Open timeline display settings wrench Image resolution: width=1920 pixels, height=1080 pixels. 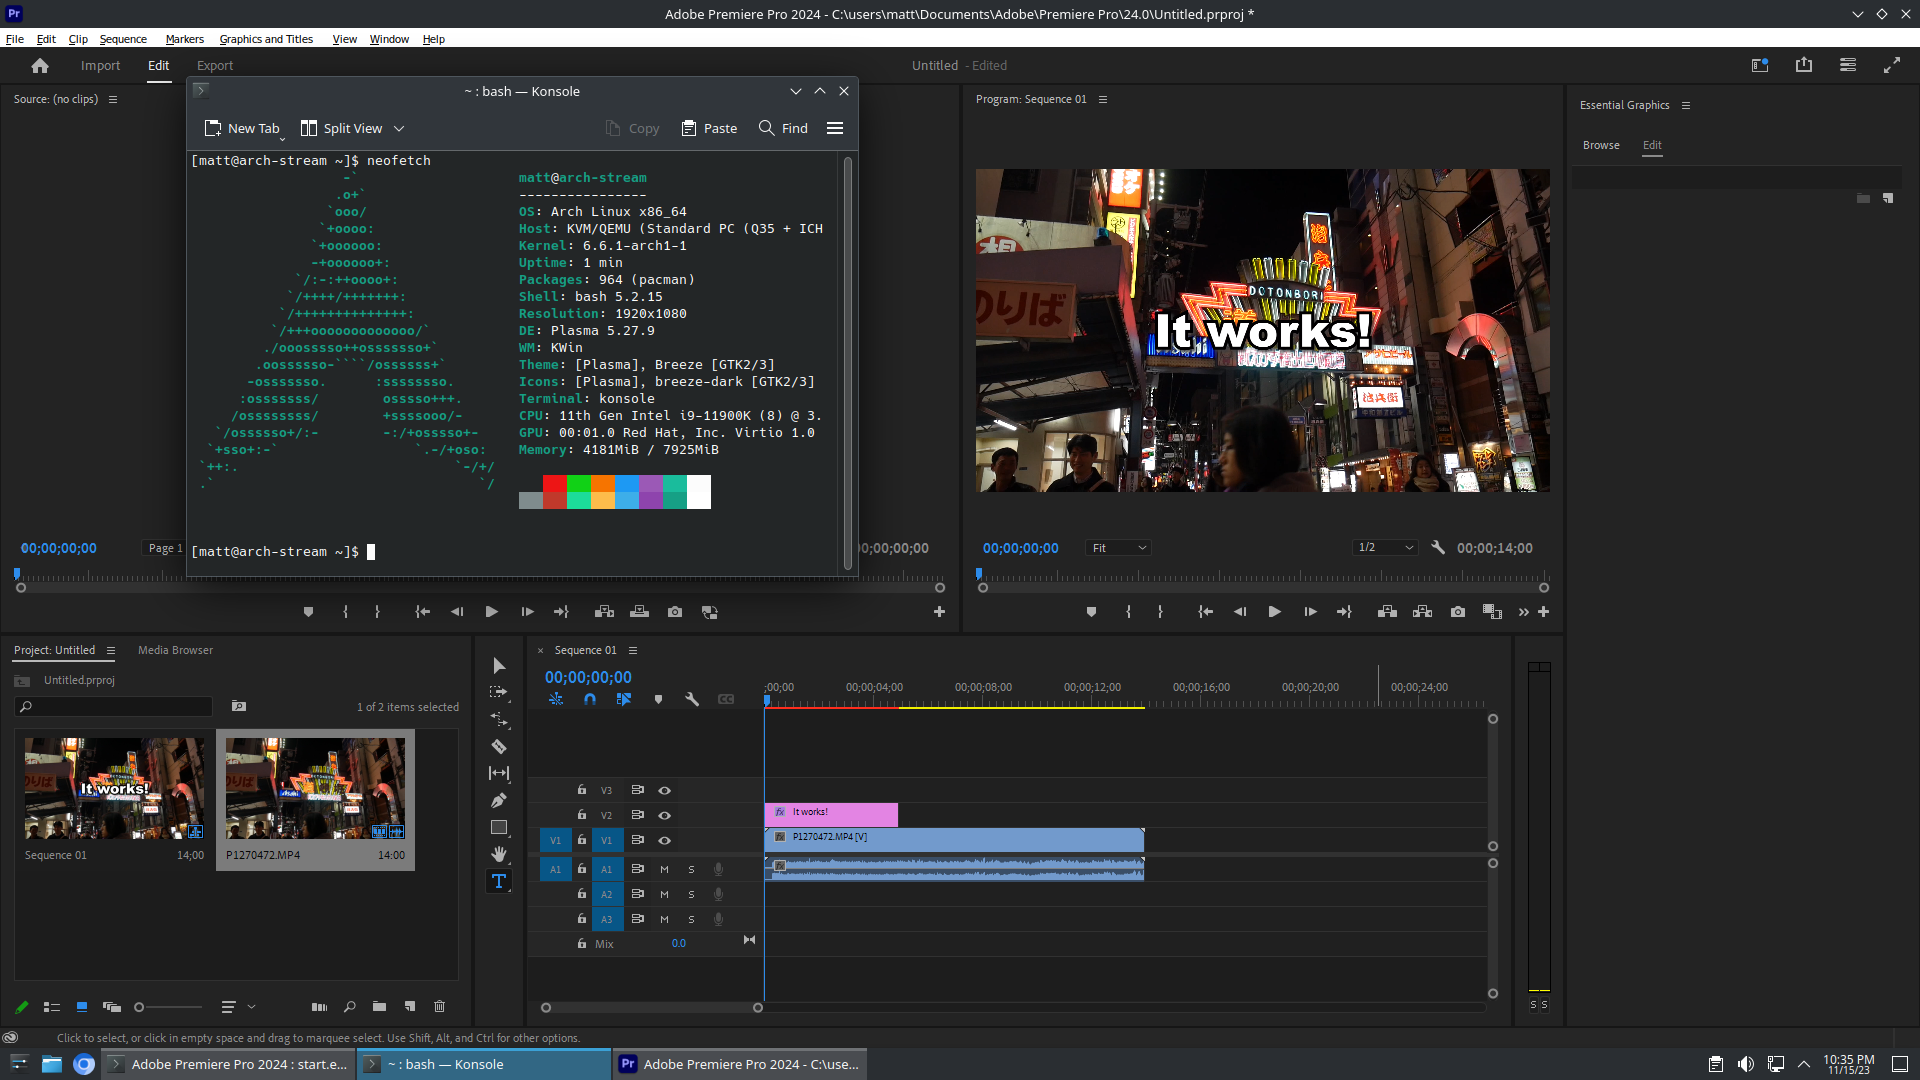coord(691,700)
